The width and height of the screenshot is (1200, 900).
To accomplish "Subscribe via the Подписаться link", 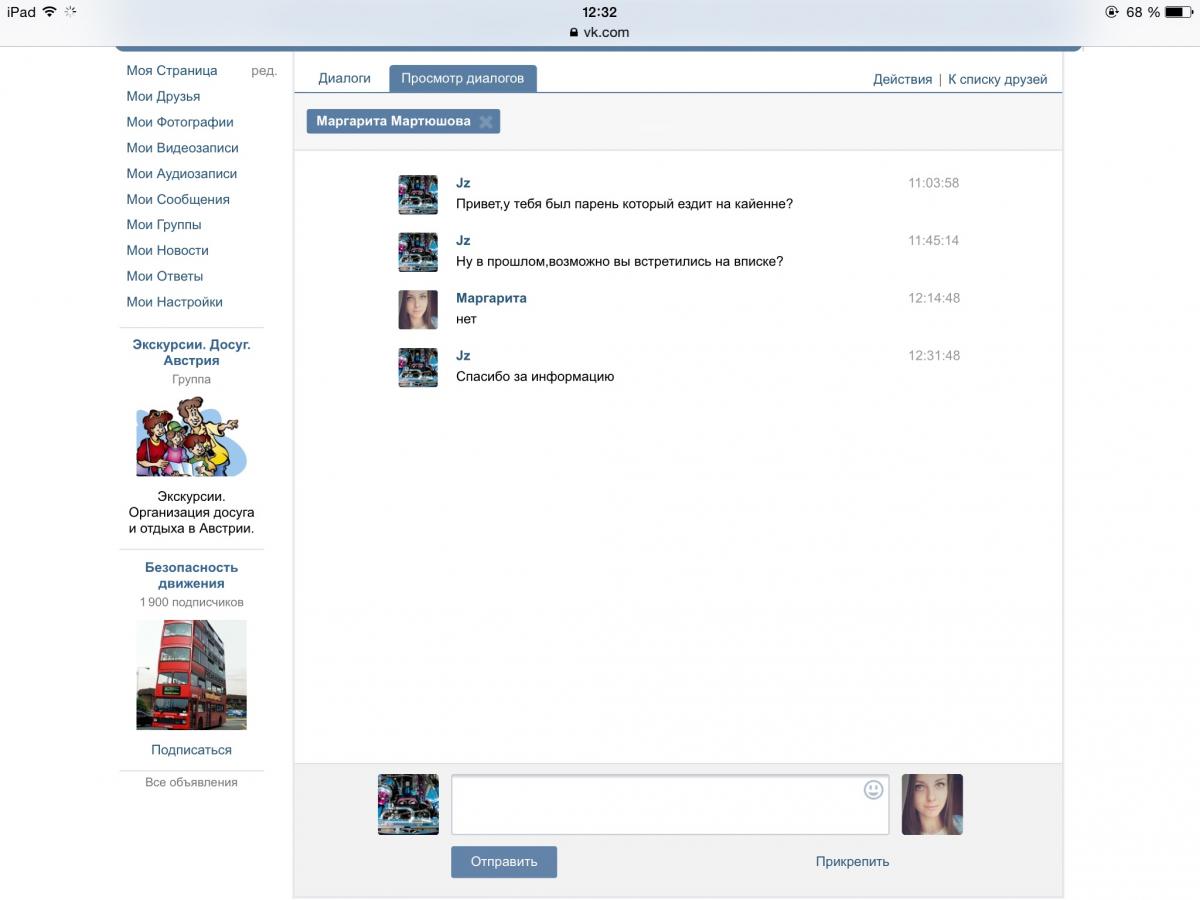I will (191, 750).
